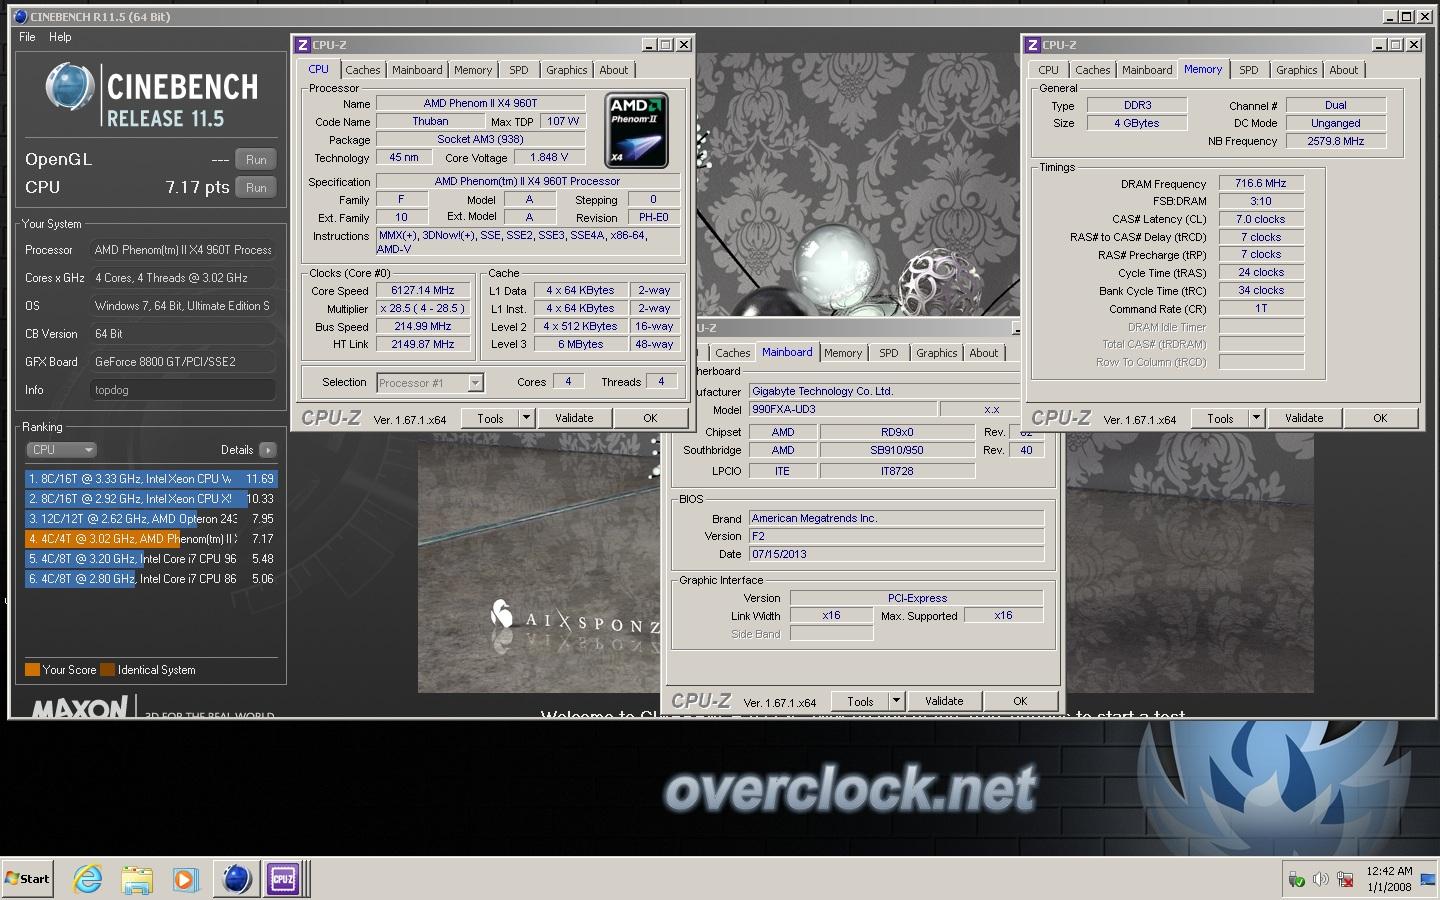Select ranking row 6 Core i7 2.80 GHz
1440x900 pixels.
click(x=150, y=579)
